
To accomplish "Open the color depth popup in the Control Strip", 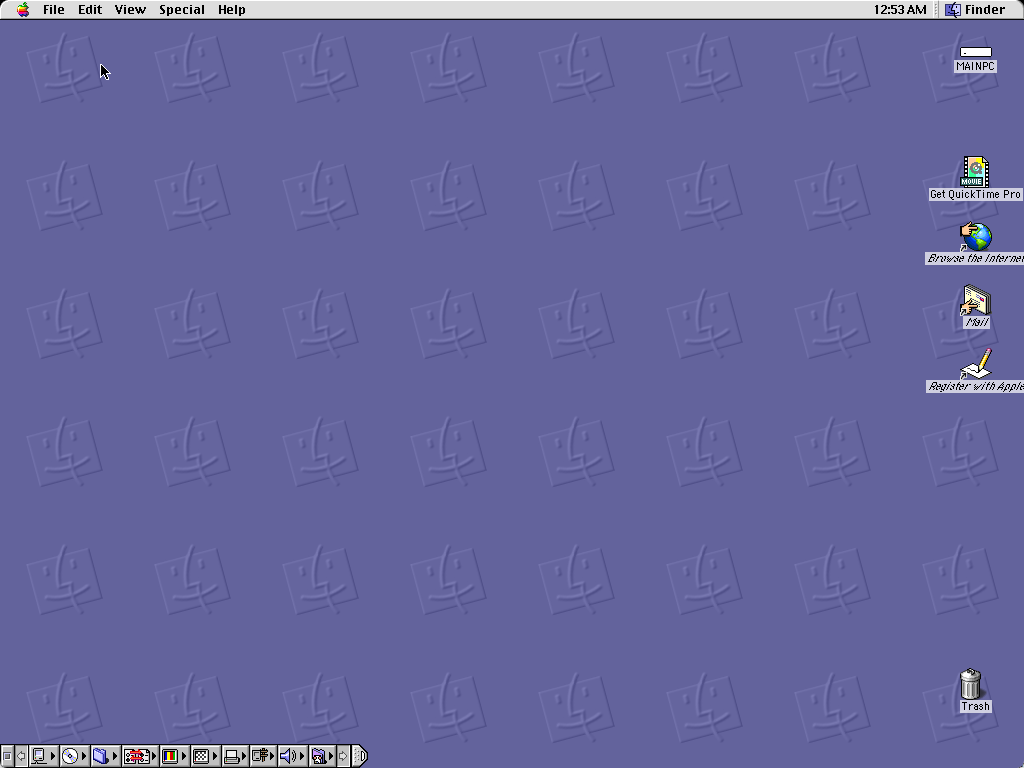I will [x=169, y=756].
